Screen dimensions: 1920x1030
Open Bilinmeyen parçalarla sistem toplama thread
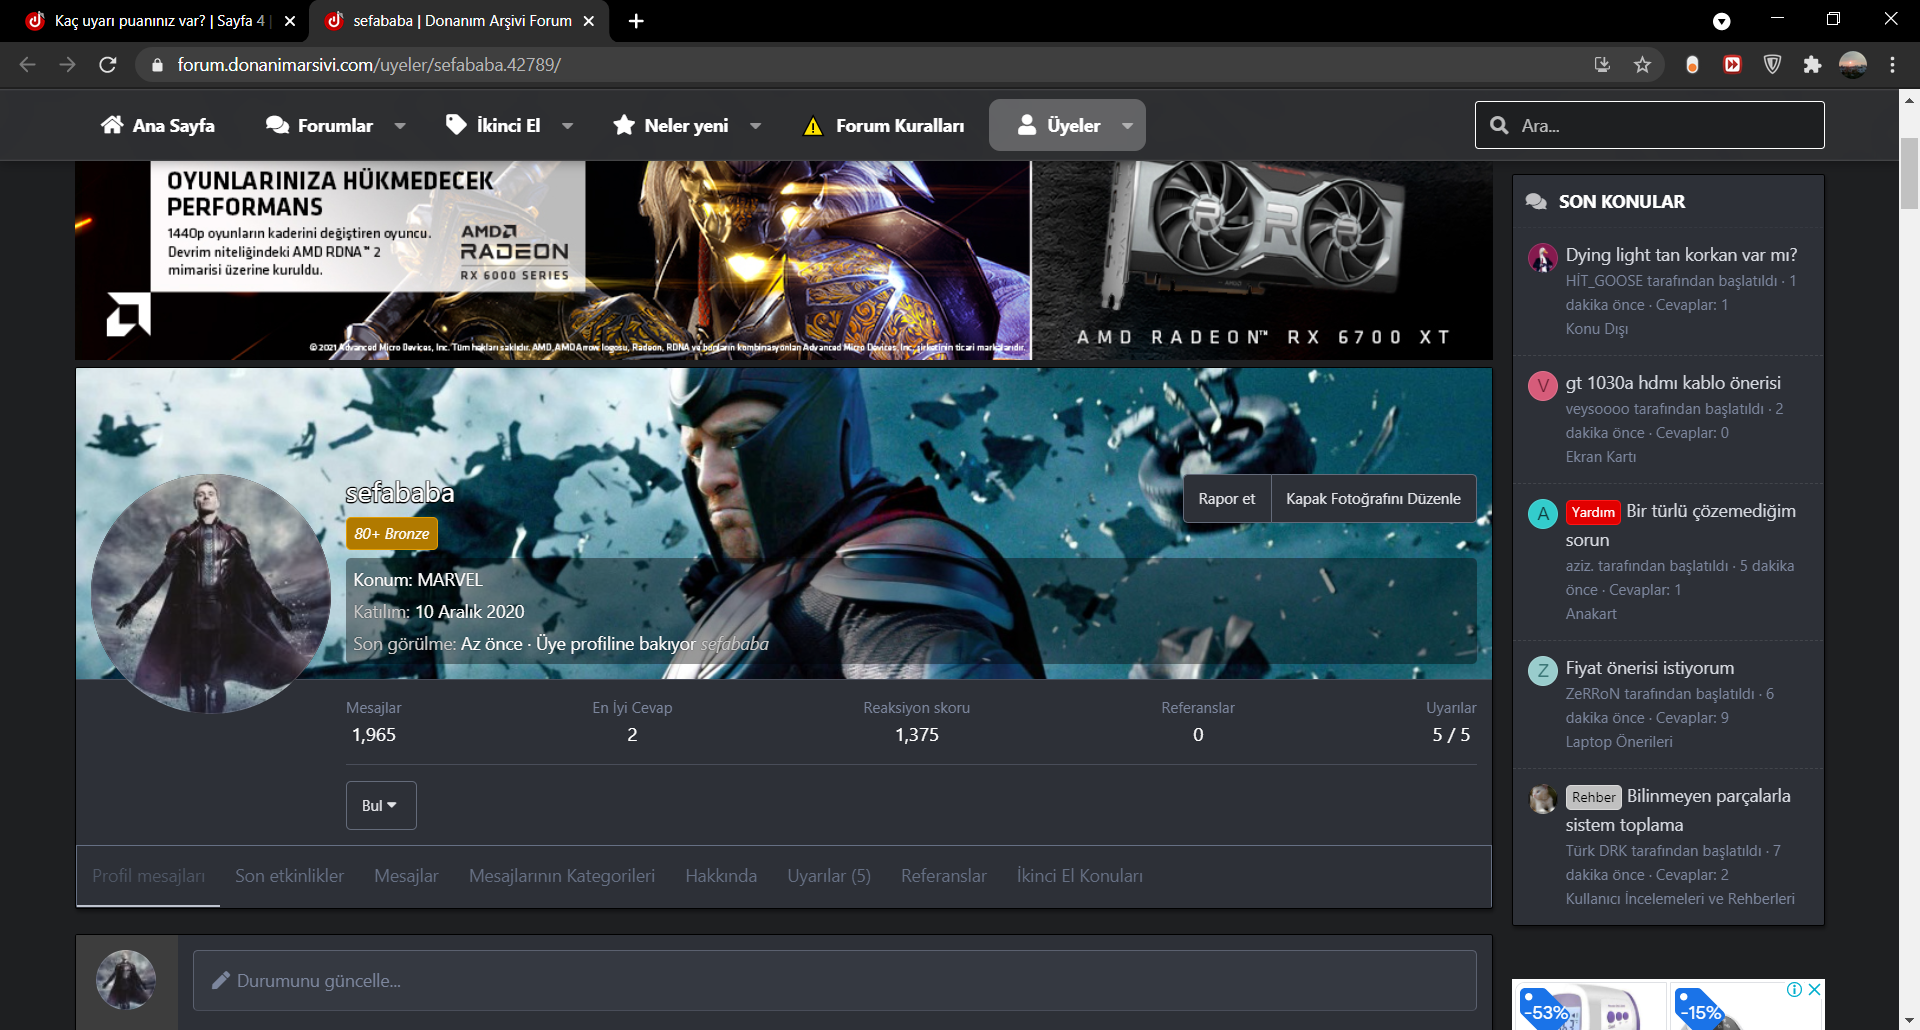[1678, 810]
